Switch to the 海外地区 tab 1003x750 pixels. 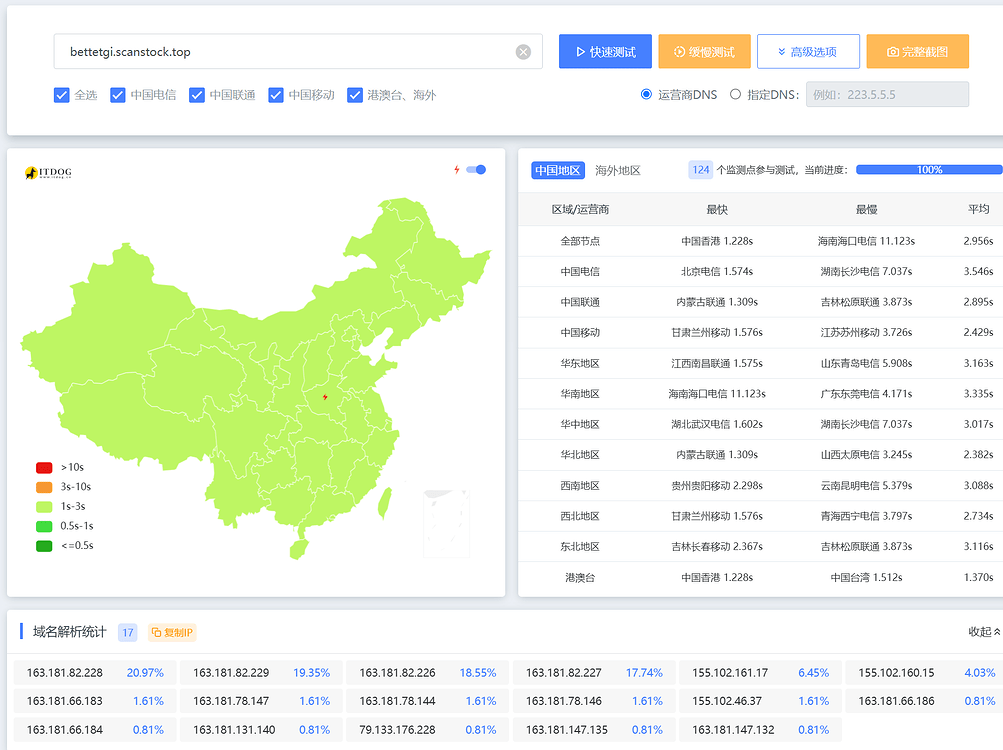pyautogui.click(x=617, y=170)
